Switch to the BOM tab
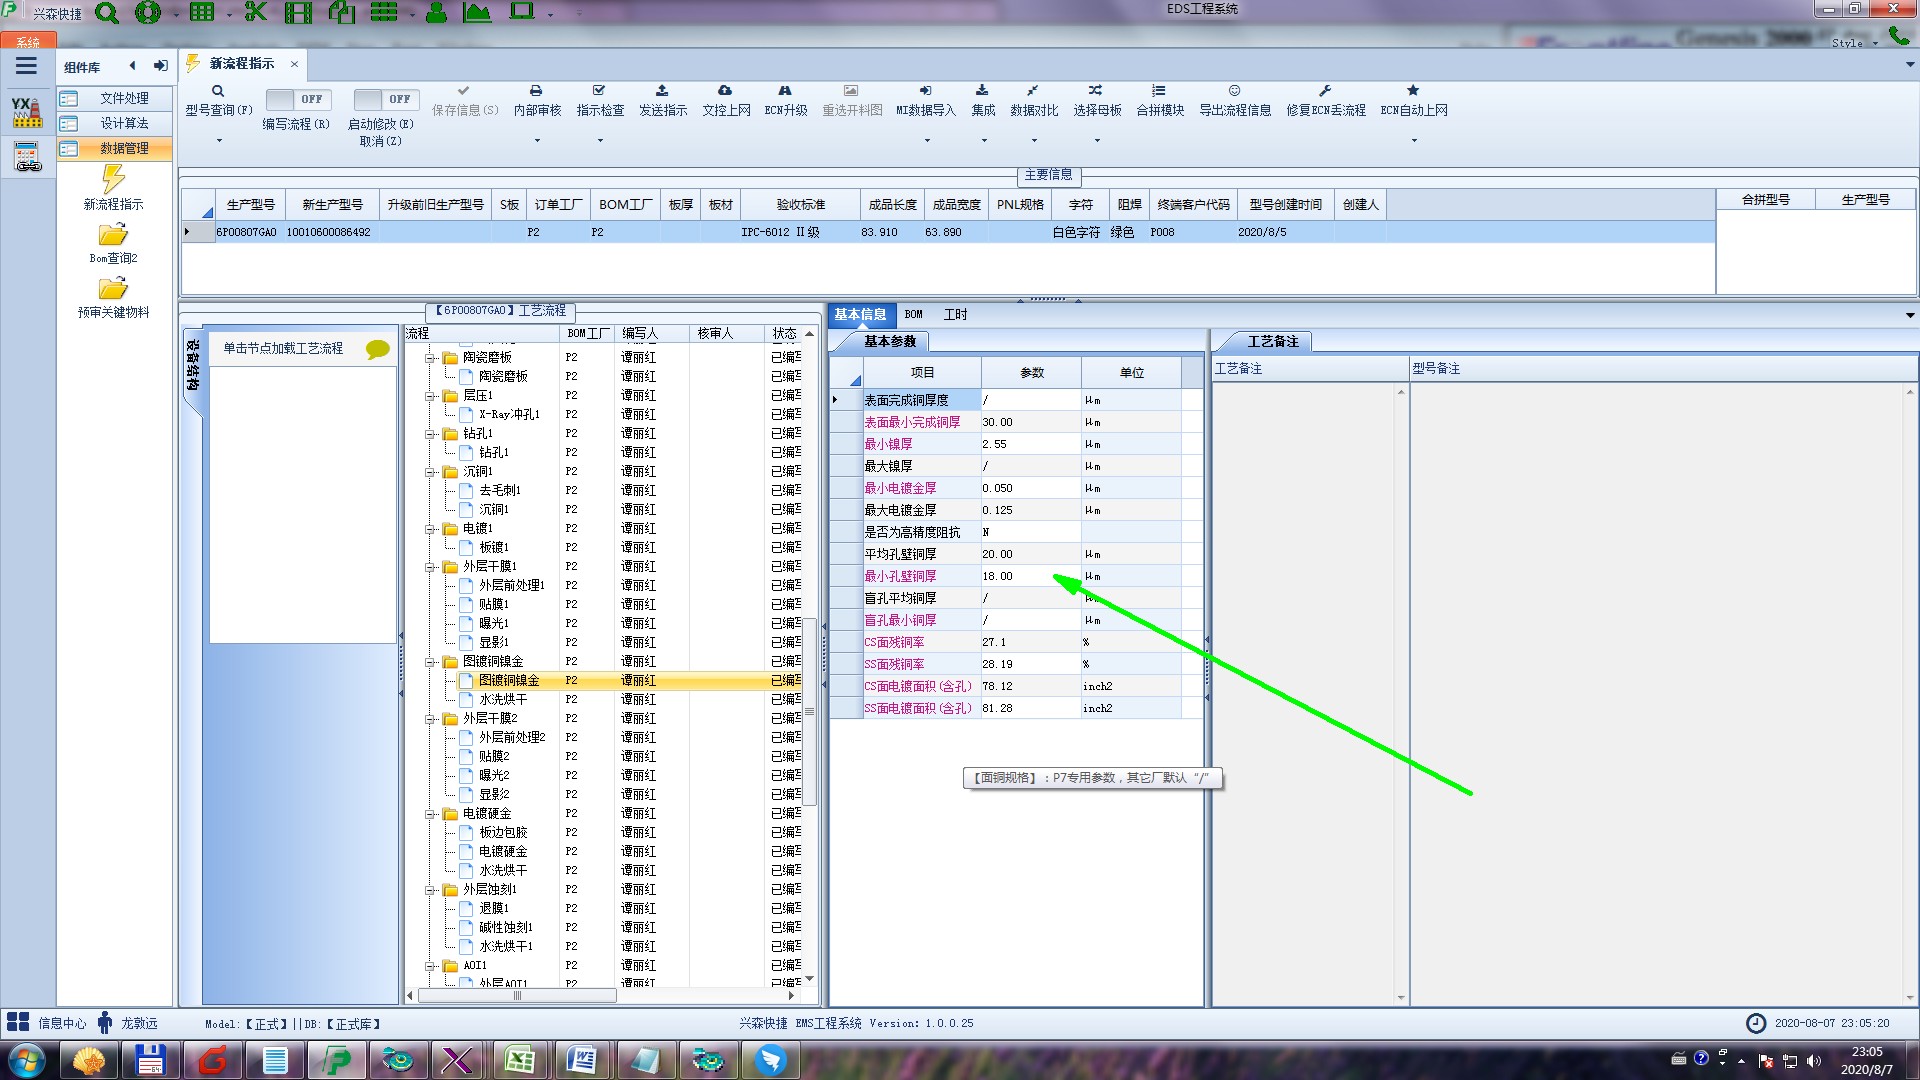 913,315
